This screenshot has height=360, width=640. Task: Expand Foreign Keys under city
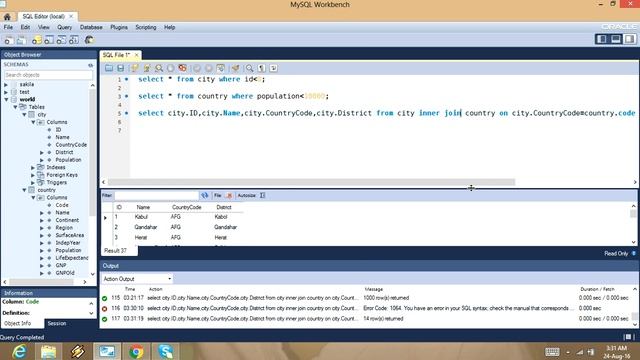[x=33, y=175]
